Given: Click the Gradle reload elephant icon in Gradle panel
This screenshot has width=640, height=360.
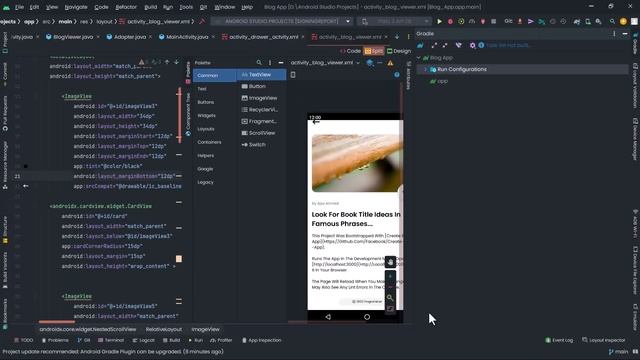Looking at the screenshot, I should point(420,45).
